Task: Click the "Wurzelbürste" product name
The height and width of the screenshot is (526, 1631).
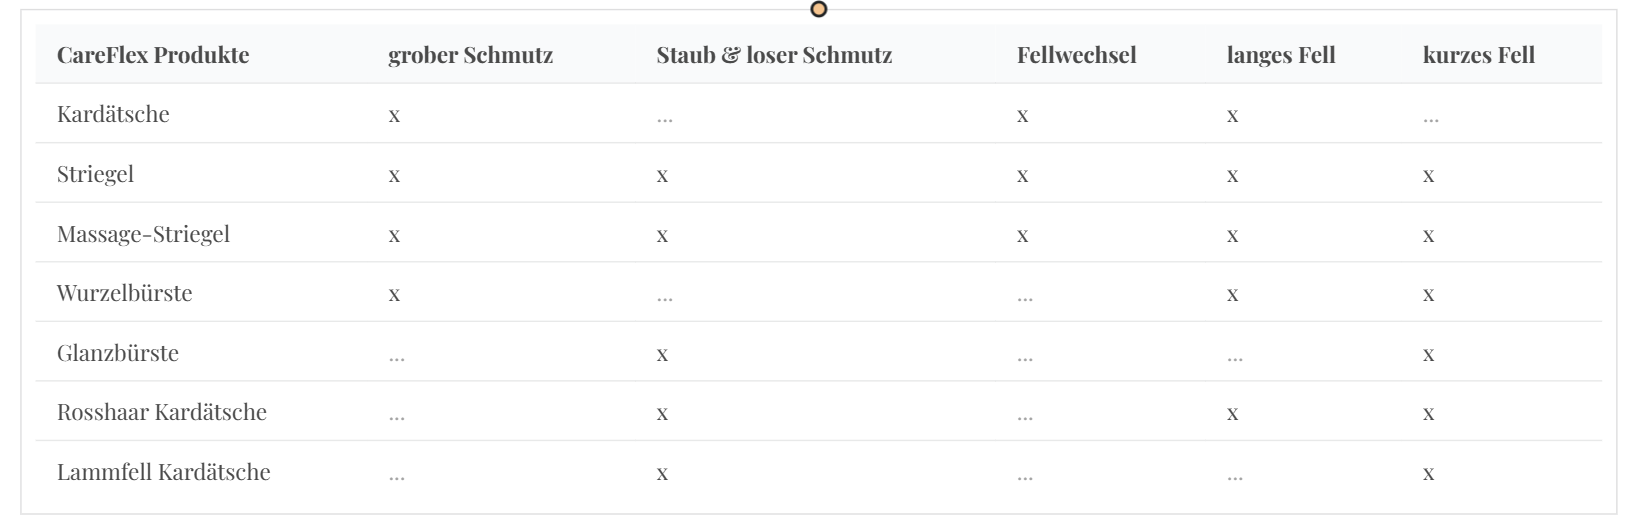Action: click(124, 293)
